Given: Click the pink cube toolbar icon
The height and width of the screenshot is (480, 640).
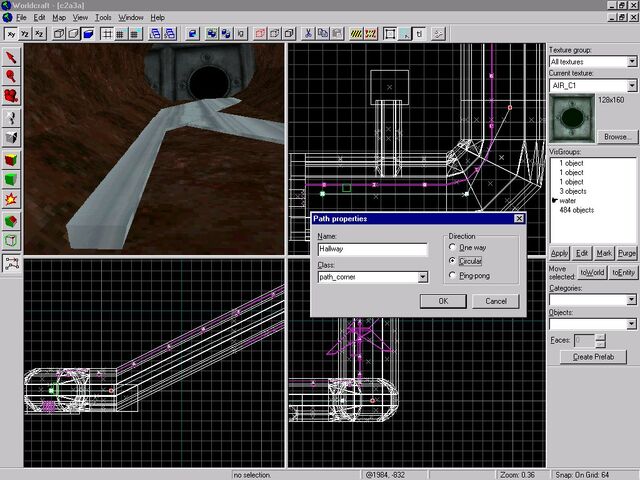Looking at the screenshot, I should pos(260,34).
